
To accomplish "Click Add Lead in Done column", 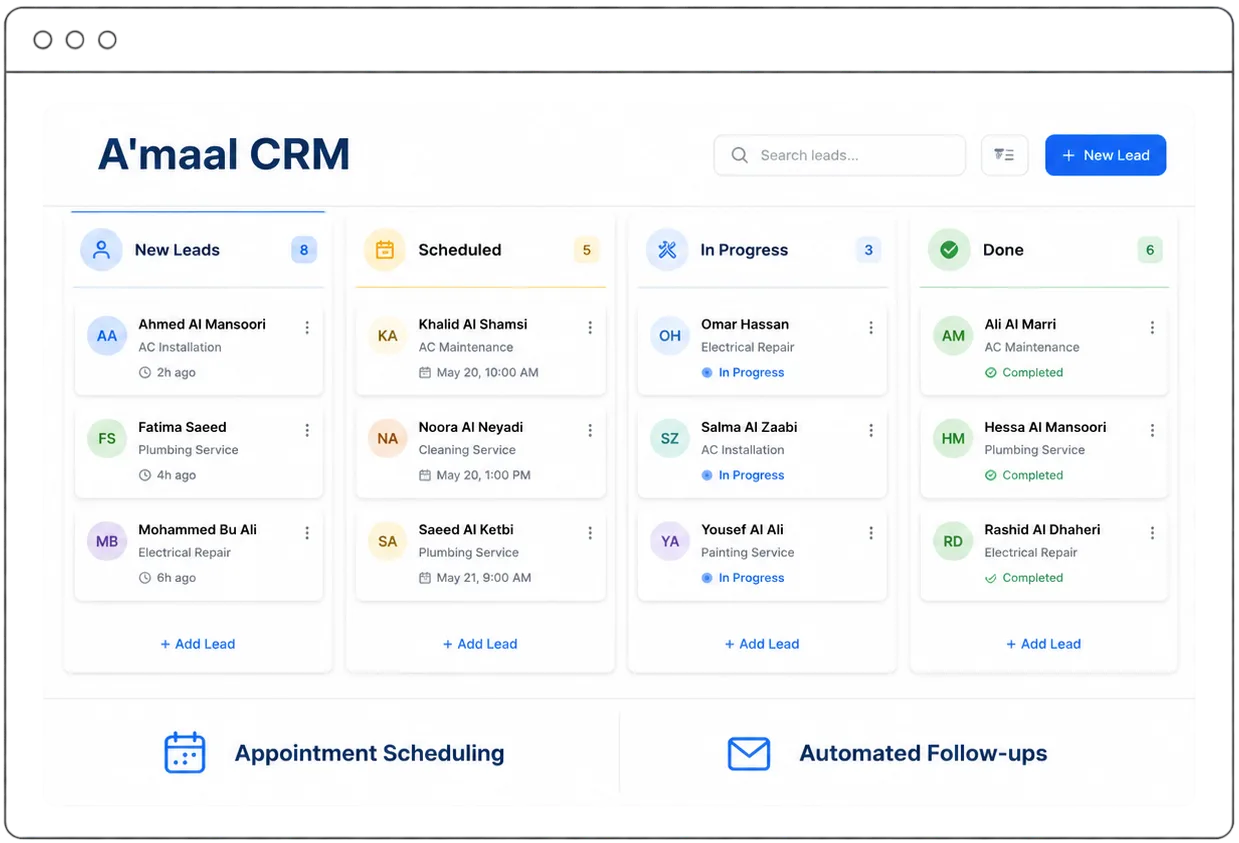I will [1044, 644].
